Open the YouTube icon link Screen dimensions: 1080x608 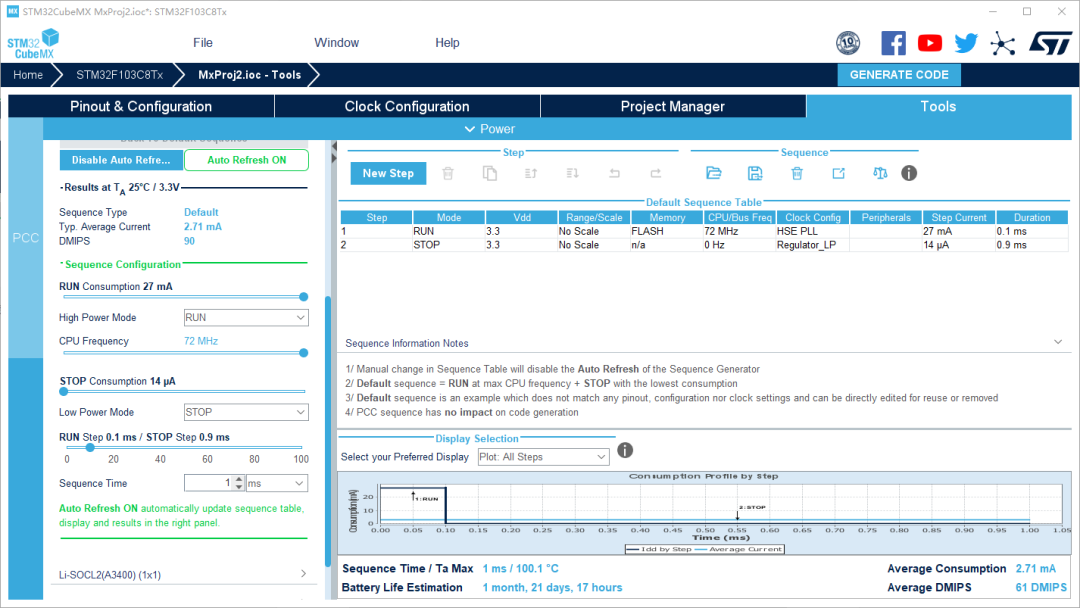pyautogui.click(x=930, y=43)
